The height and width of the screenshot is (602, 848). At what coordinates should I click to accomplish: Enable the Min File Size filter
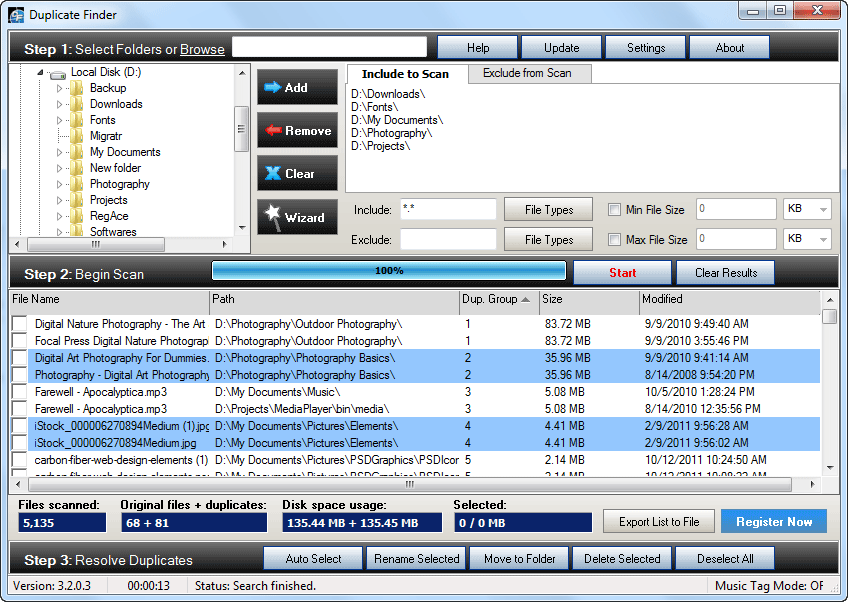point(614,209)
